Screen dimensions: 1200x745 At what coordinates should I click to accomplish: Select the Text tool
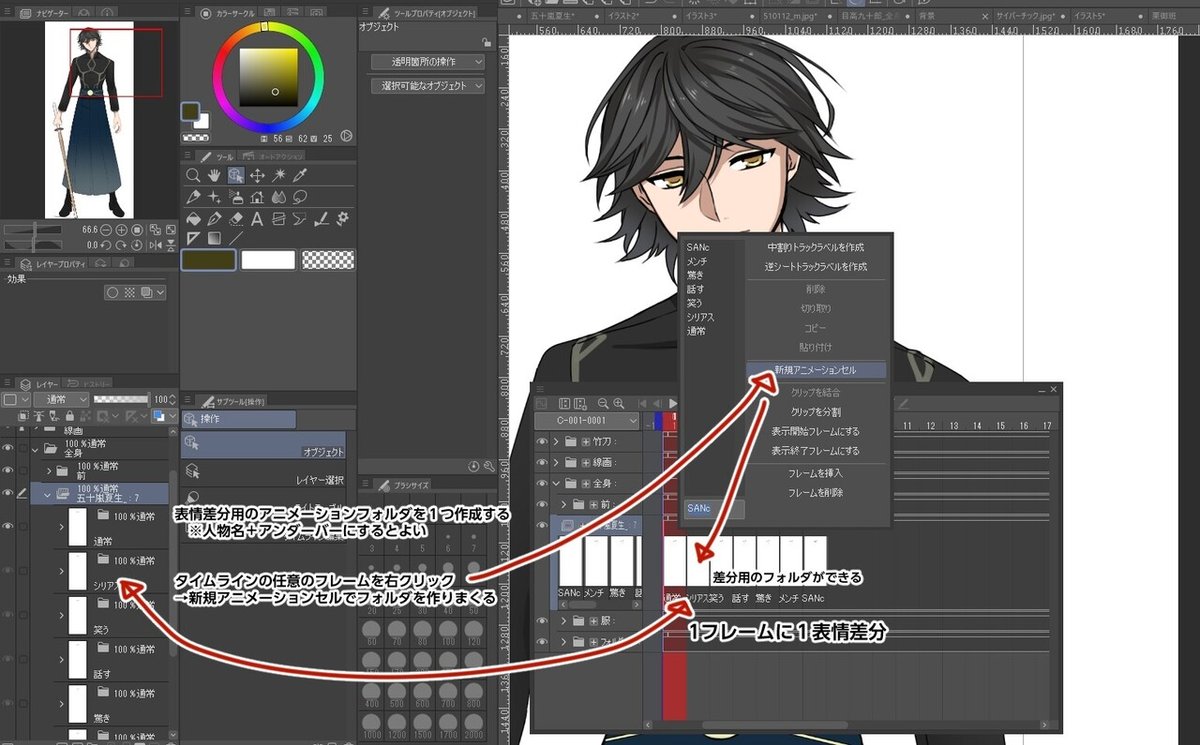(x=257, y=218)
